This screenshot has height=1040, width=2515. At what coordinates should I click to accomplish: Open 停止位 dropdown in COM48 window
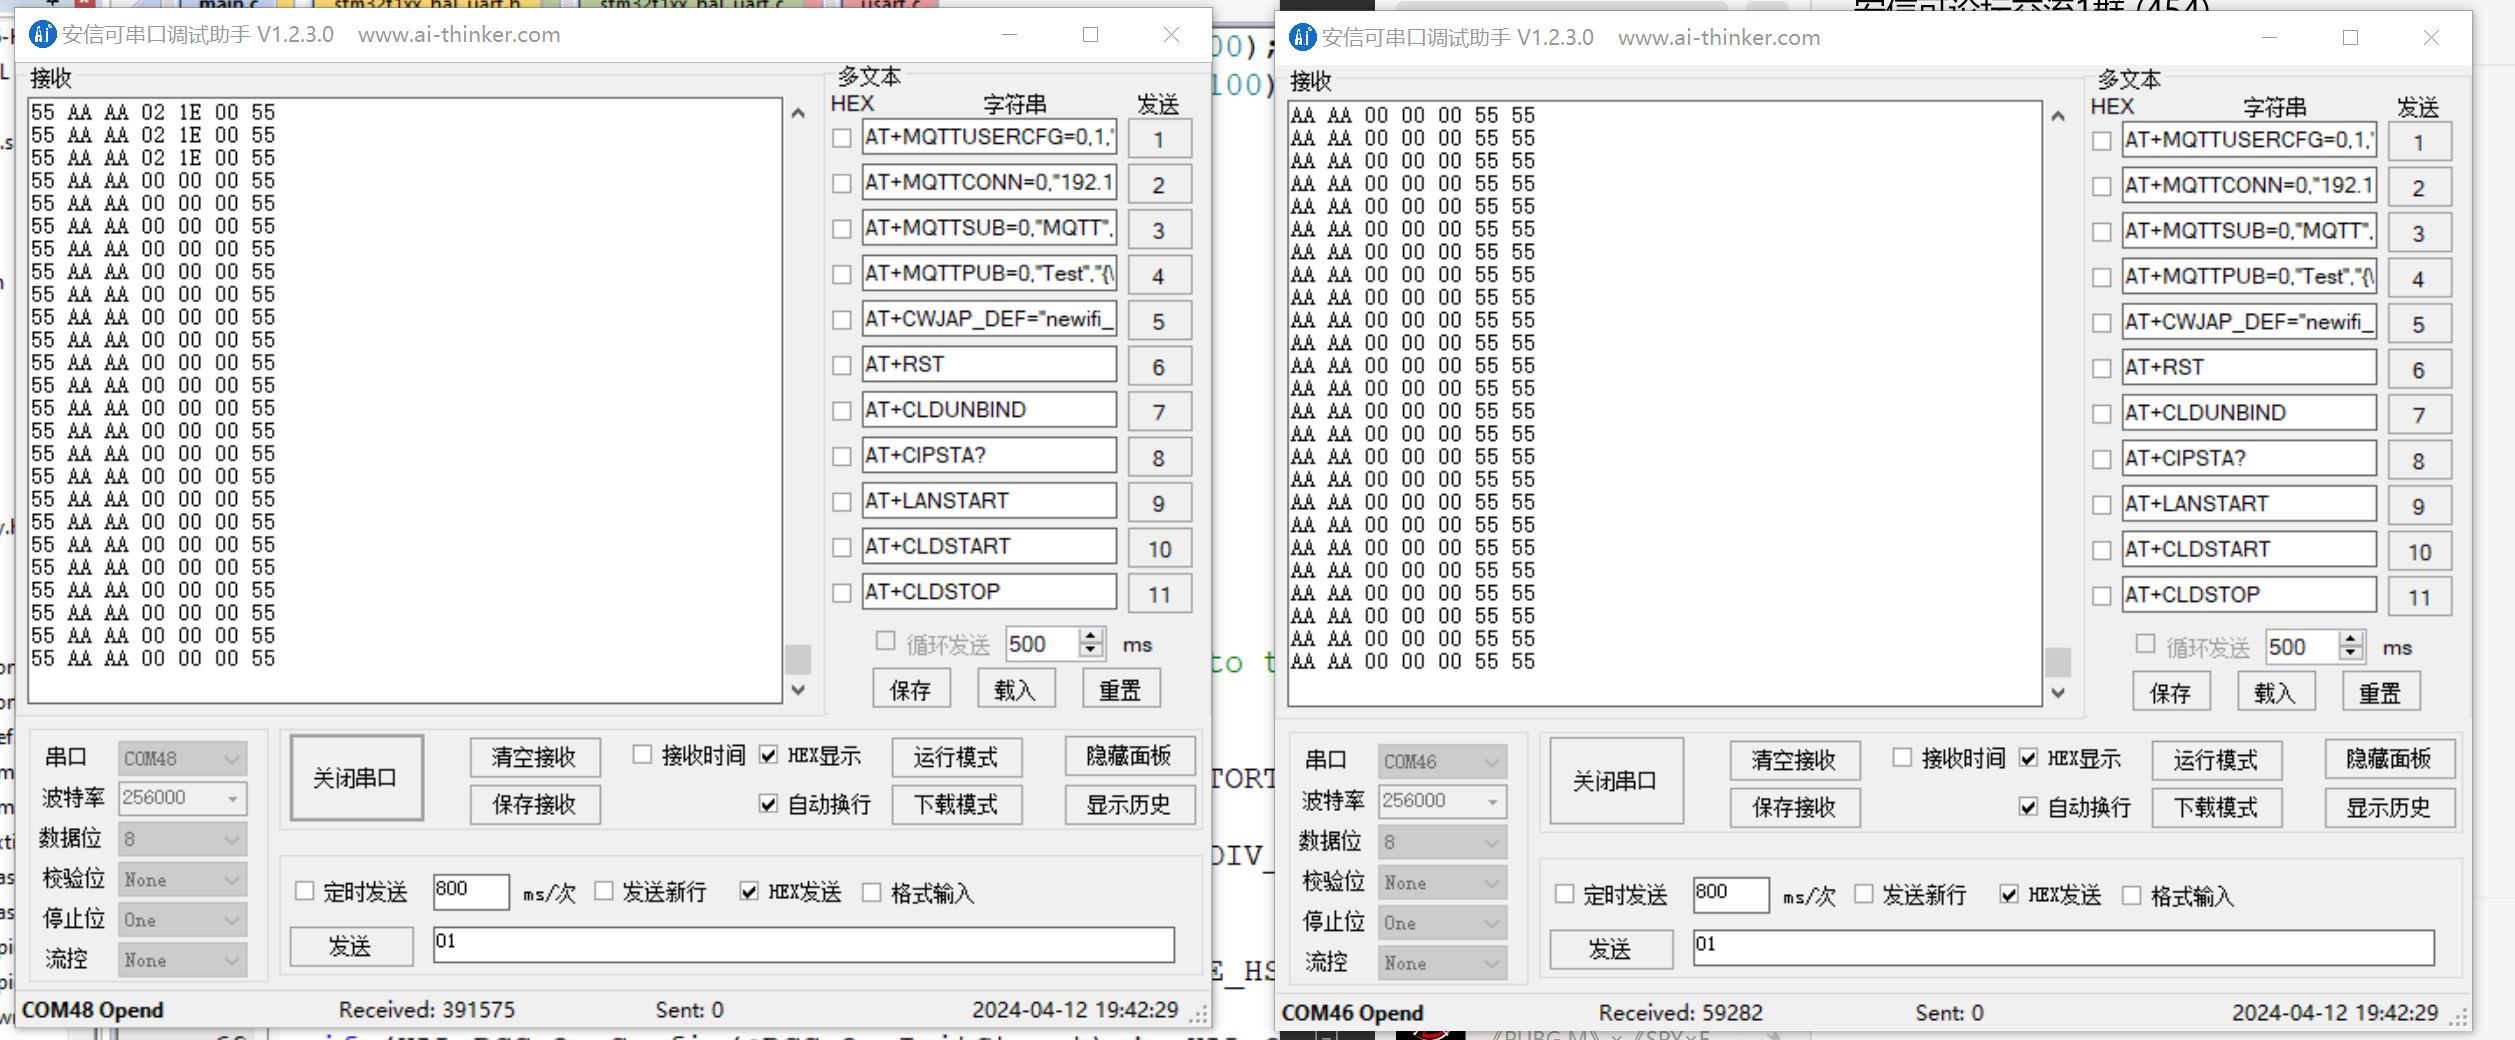coord(182,920)
